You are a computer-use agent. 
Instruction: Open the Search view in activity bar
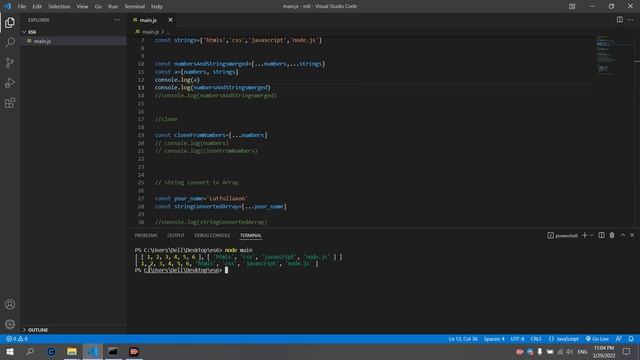[10, 42]
